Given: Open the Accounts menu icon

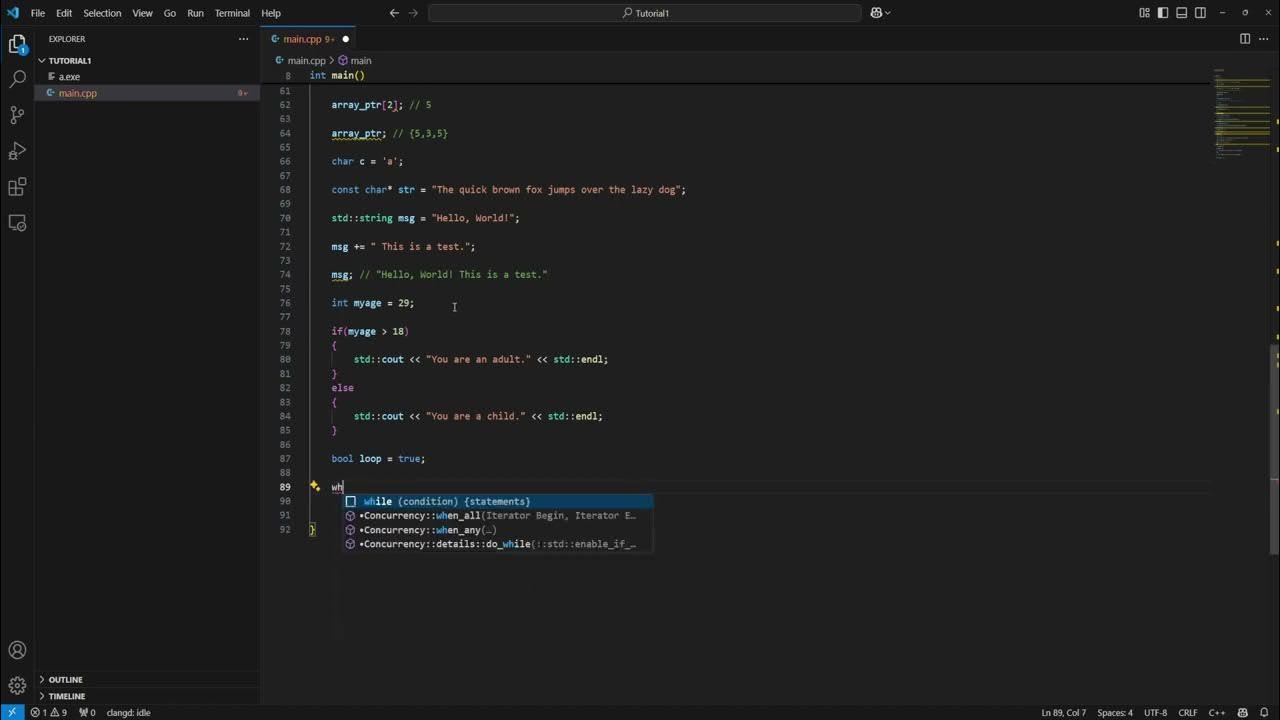Looking at the screenshot, I should (x=17, y=650).
